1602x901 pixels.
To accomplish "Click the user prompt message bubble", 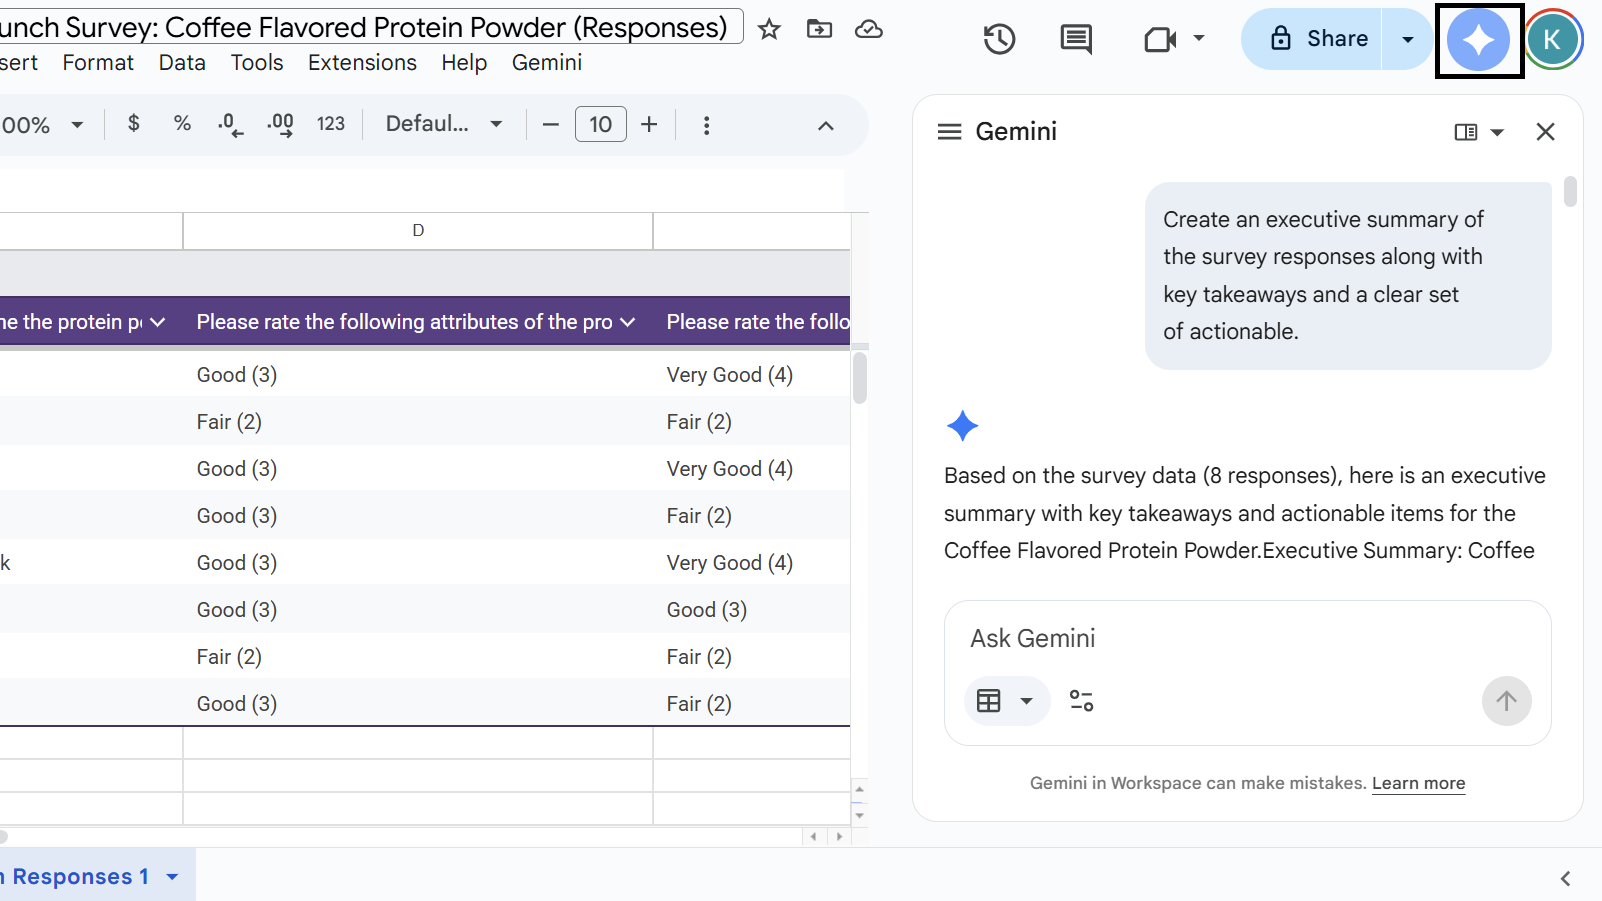I will (1348, 276).
